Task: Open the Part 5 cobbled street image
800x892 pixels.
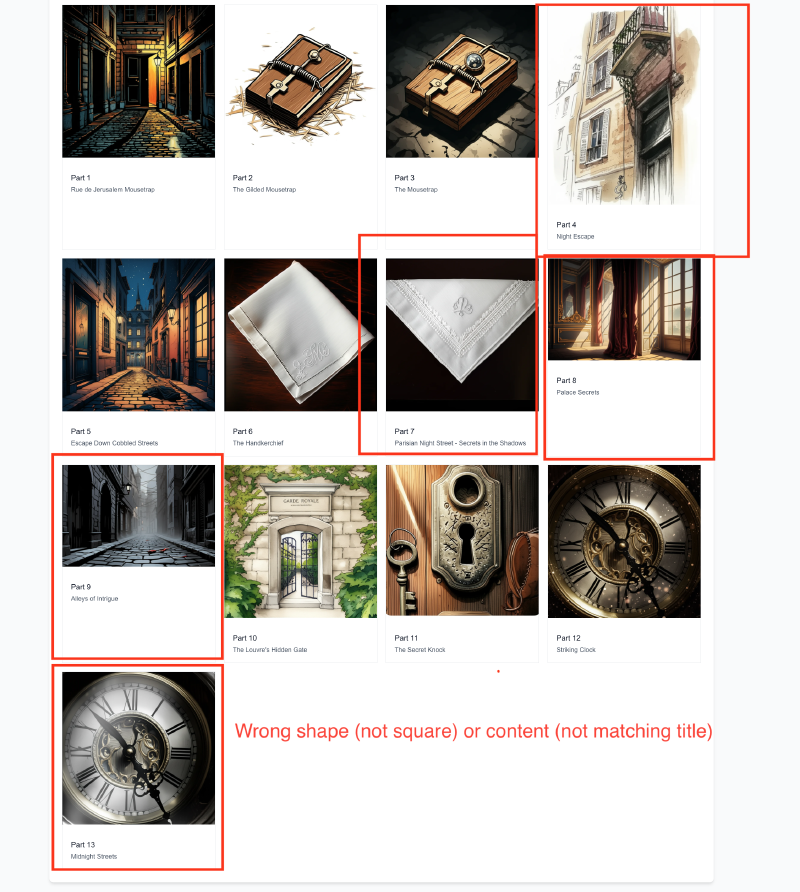Action: (x=138, y=334)
